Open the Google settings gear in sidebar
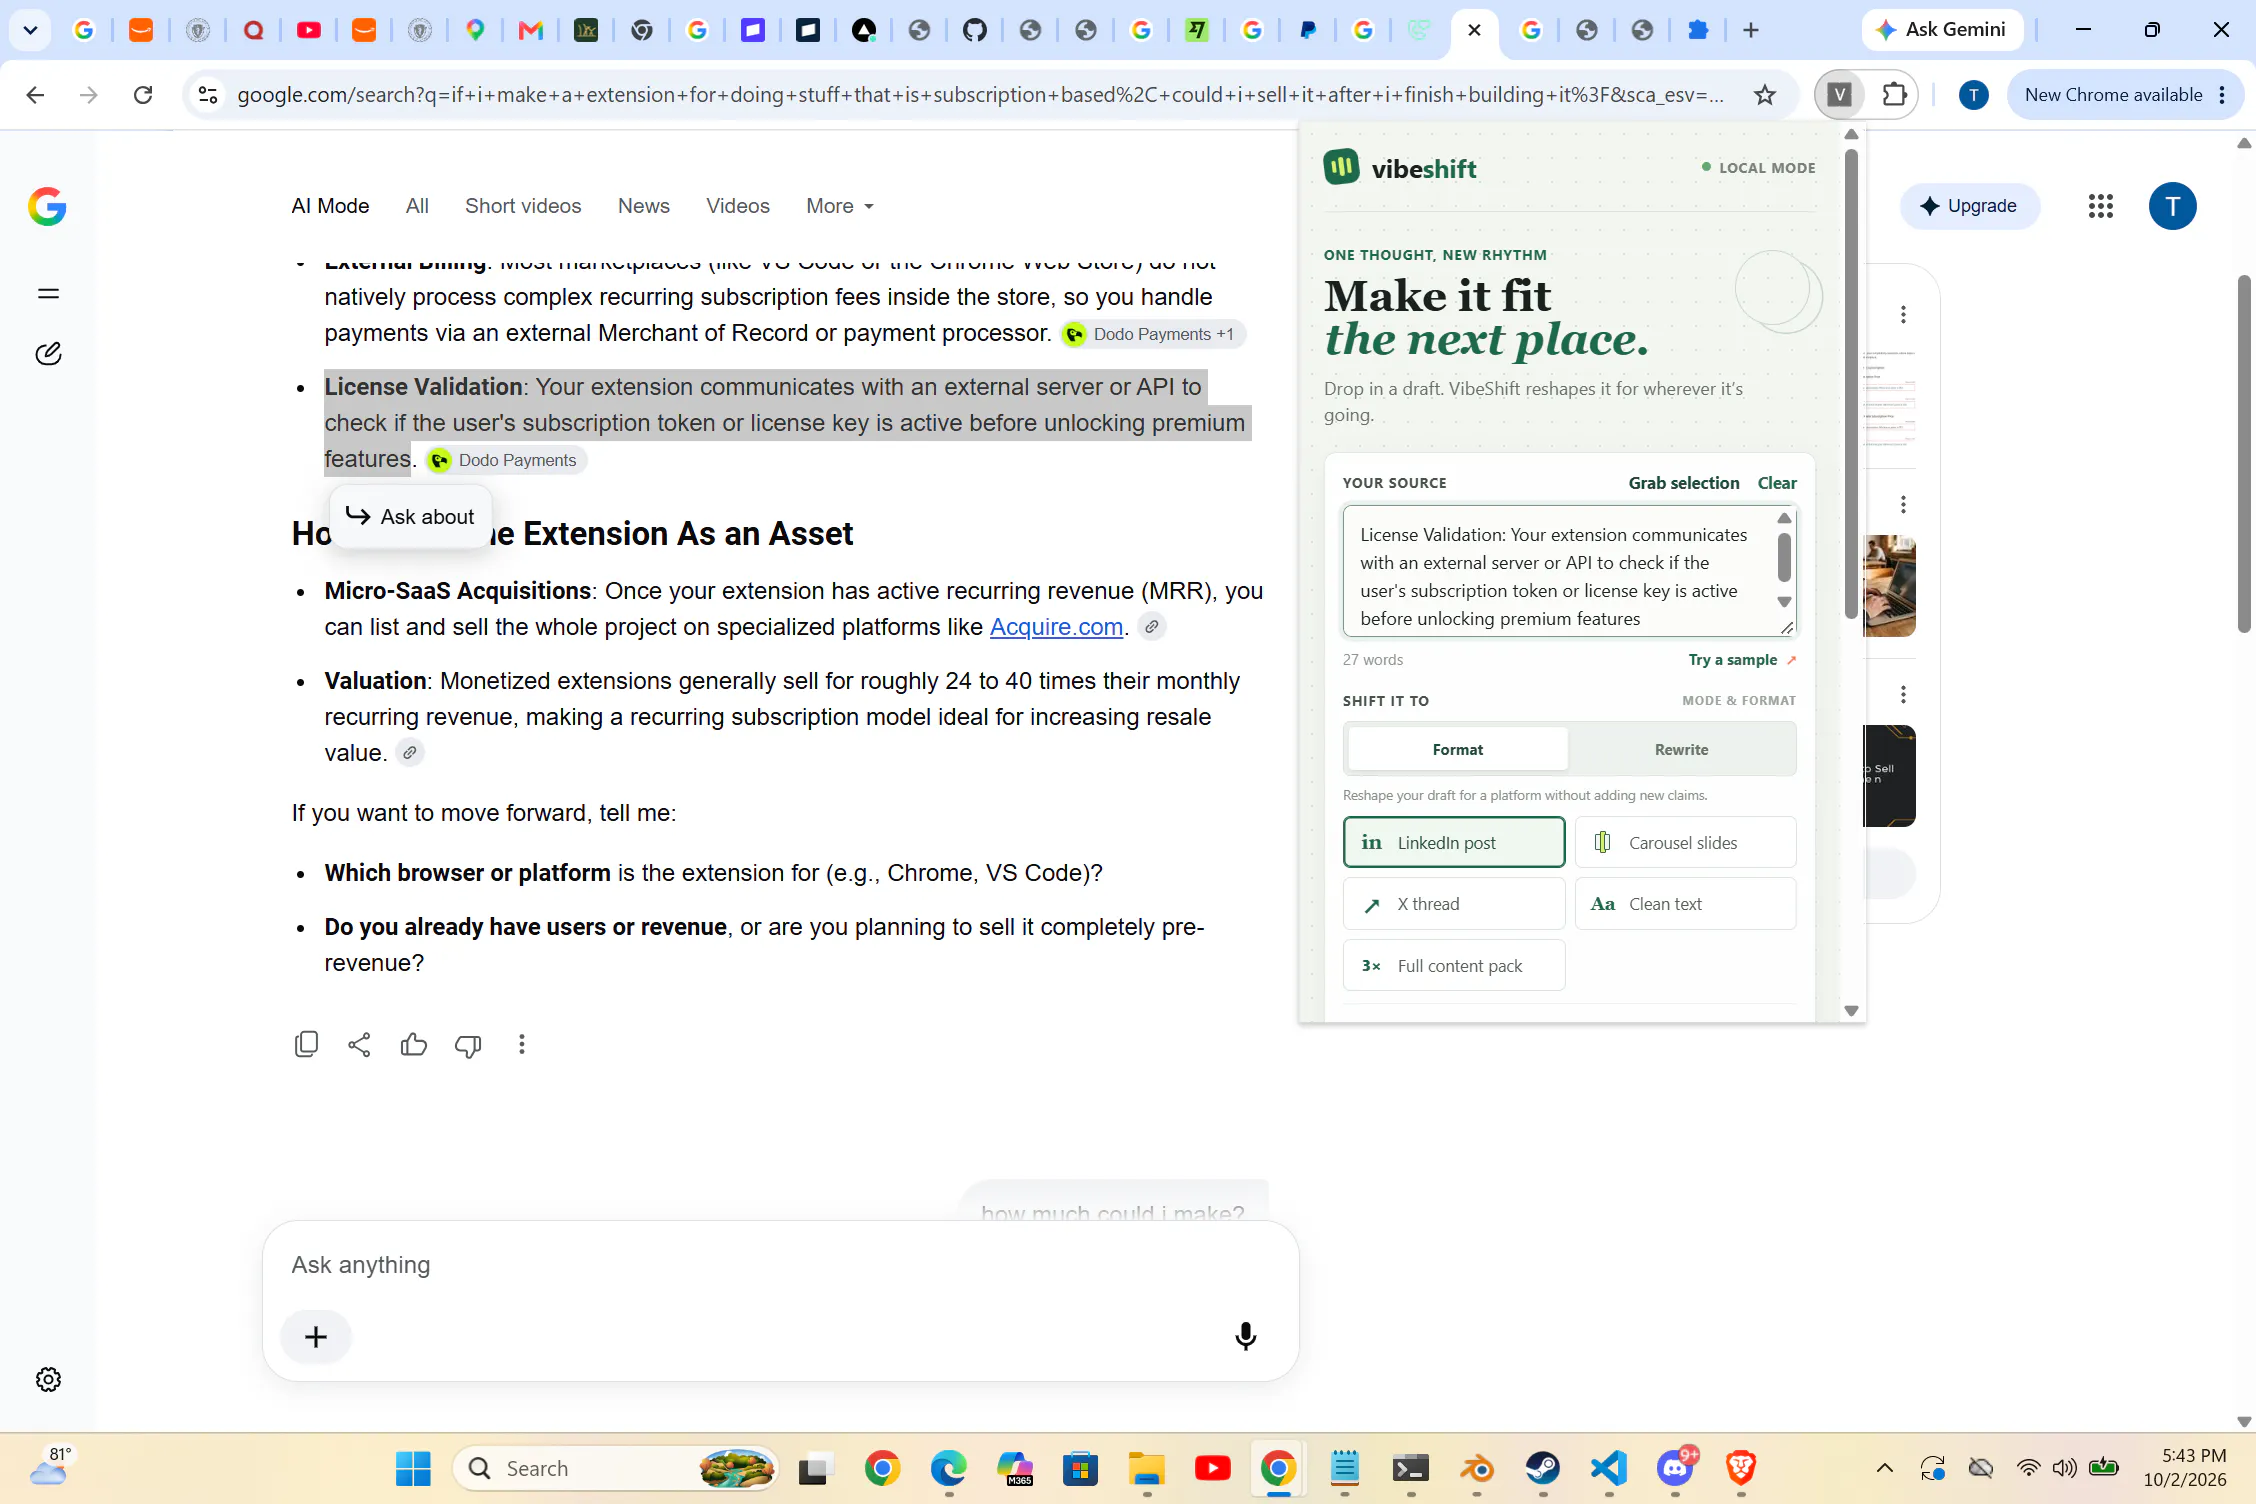Viewport: 2256px width, 1504px height. pyautogui.click(x=48, y=1380)
